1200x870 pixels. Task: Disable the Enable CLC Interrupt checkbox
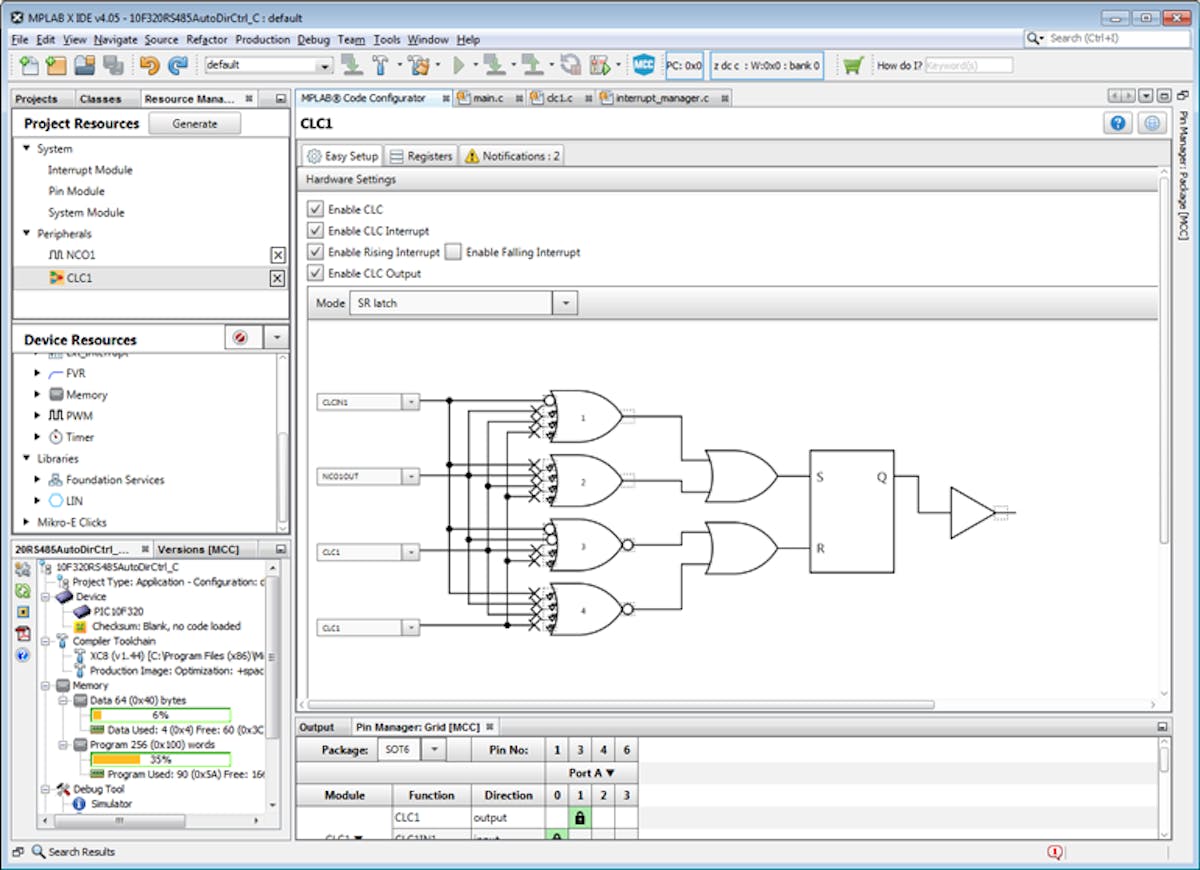(x=315, y=230)
